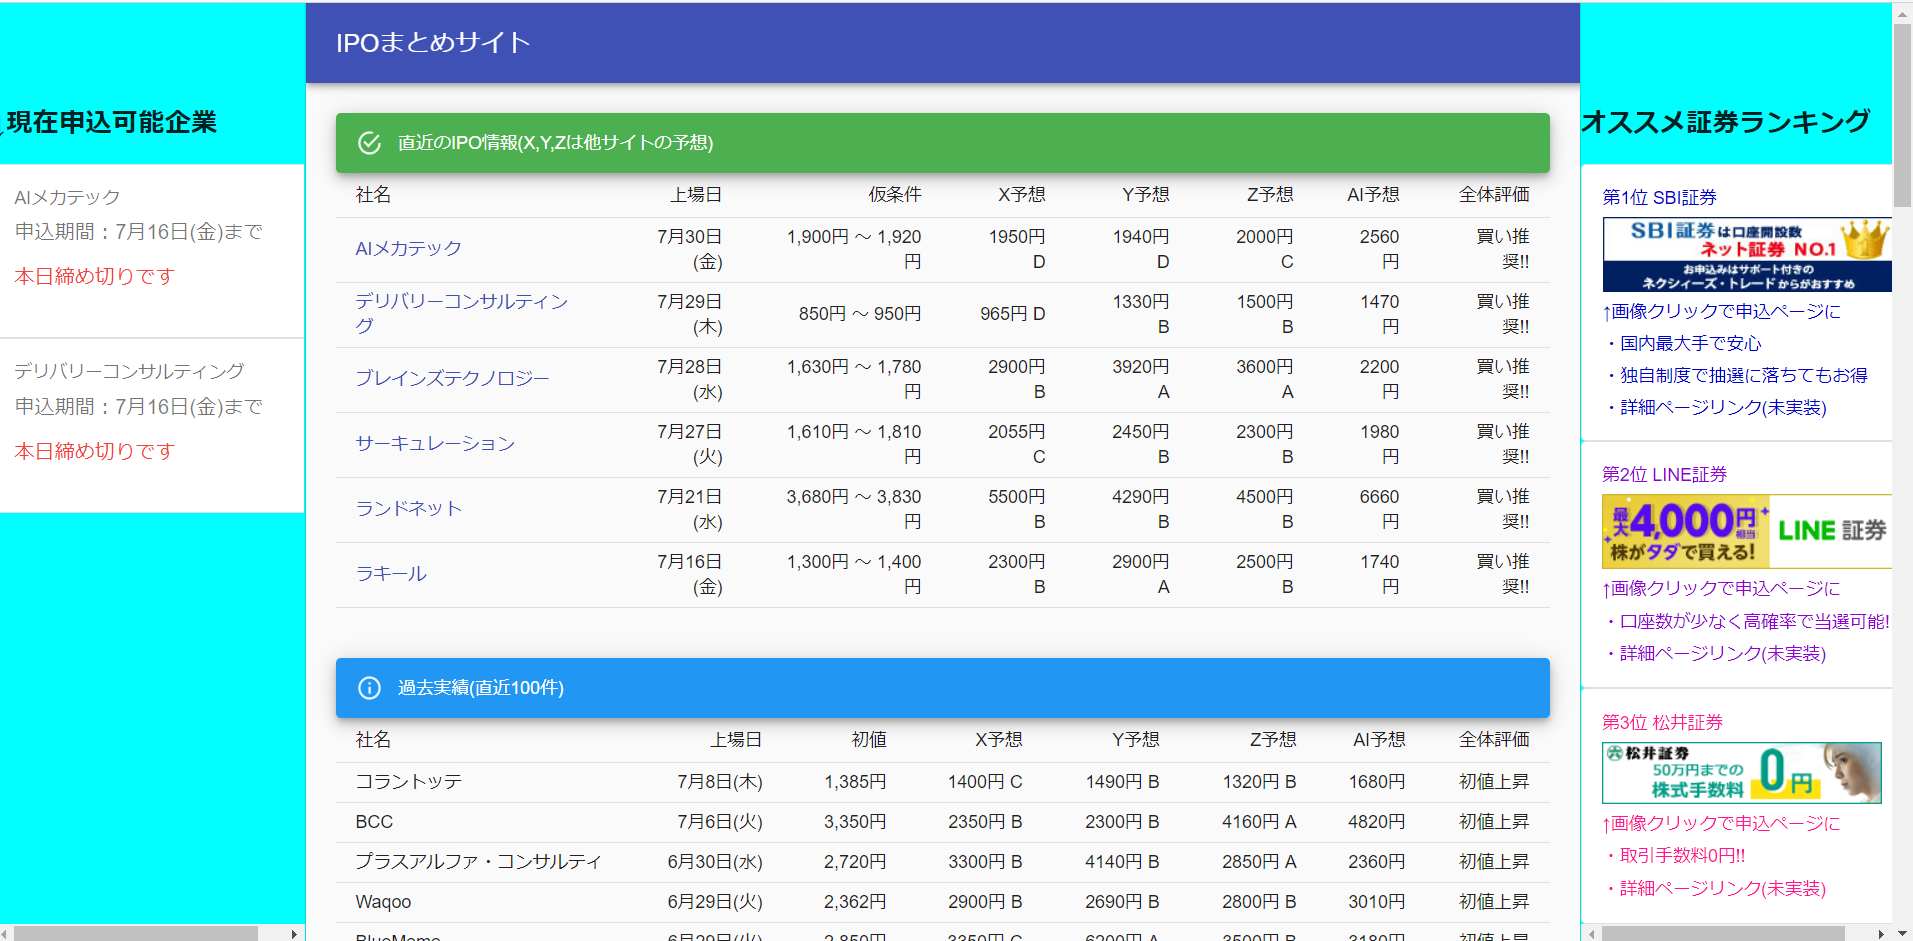Click the IPOまとめサイト site title
Screen dimensions: 1913x941
click(x=432, y=43)
